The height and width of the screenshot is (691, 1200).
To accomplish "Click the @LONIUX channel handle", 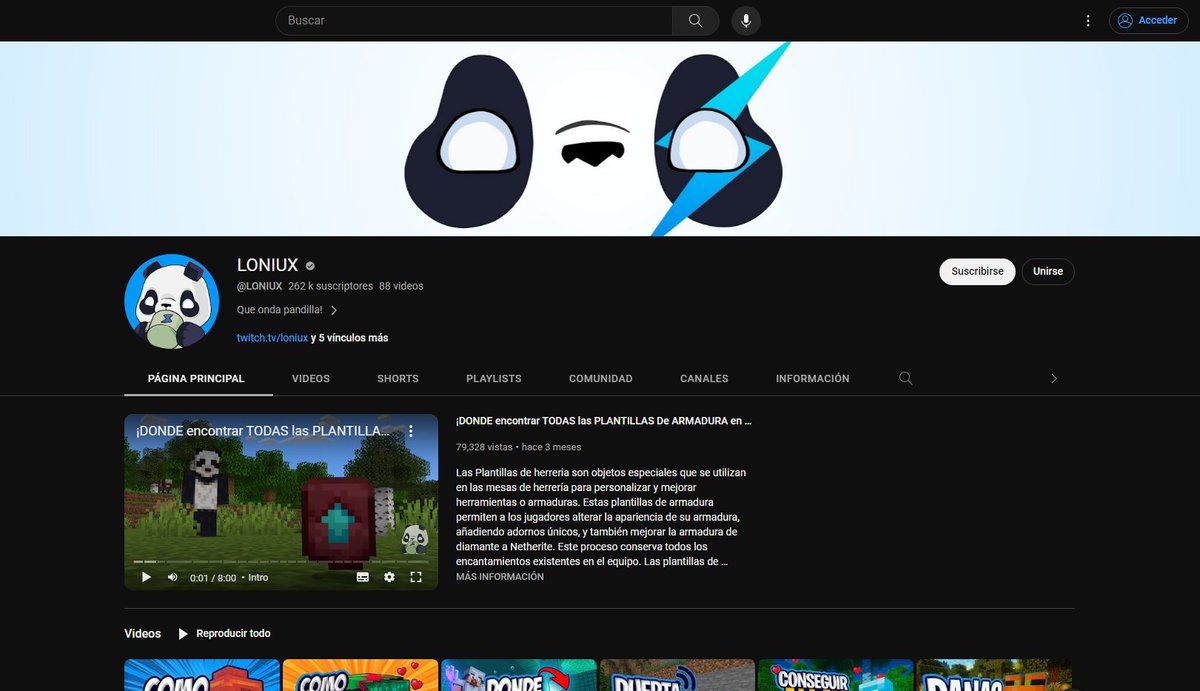I will pyautogui.click(x=259, y=286).
